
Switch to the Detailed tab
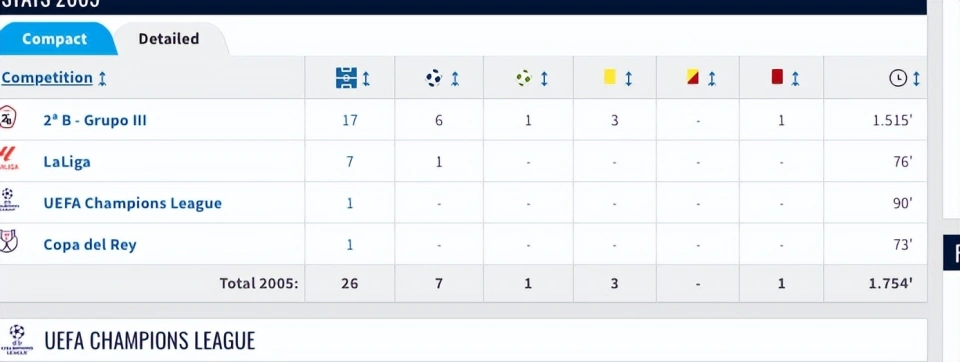(x=168, y=39)
